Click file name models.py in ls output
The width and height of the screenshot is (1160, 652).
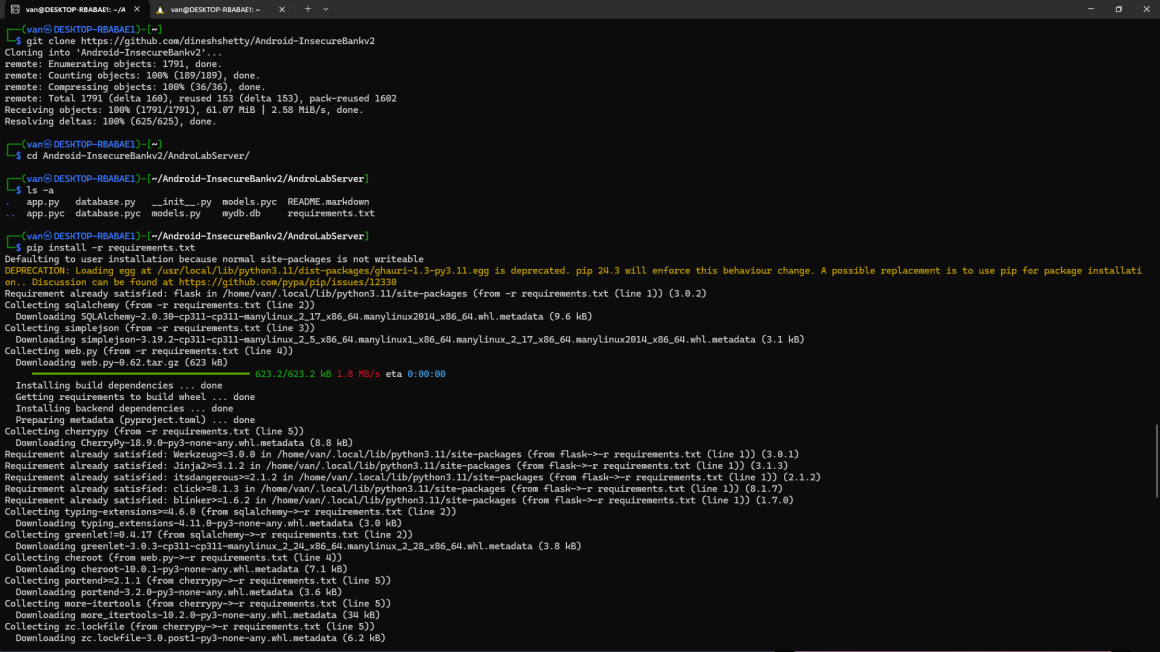(x=176, y=213)
